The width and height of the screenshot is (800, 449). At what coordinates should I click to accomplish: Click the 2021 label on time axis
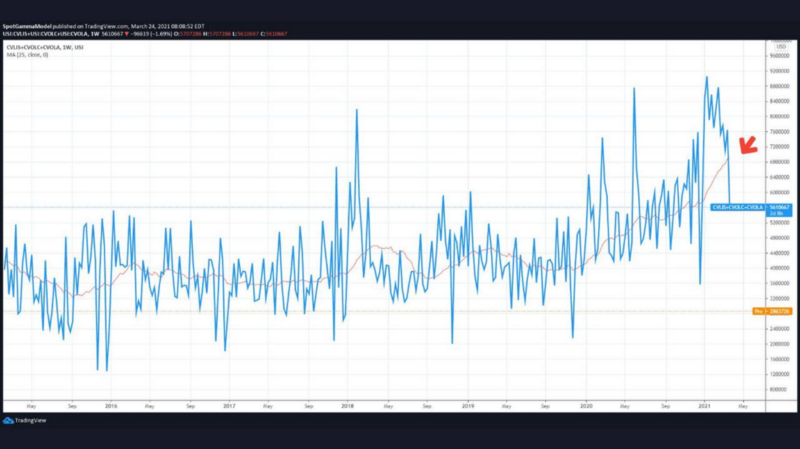(704, 407)
